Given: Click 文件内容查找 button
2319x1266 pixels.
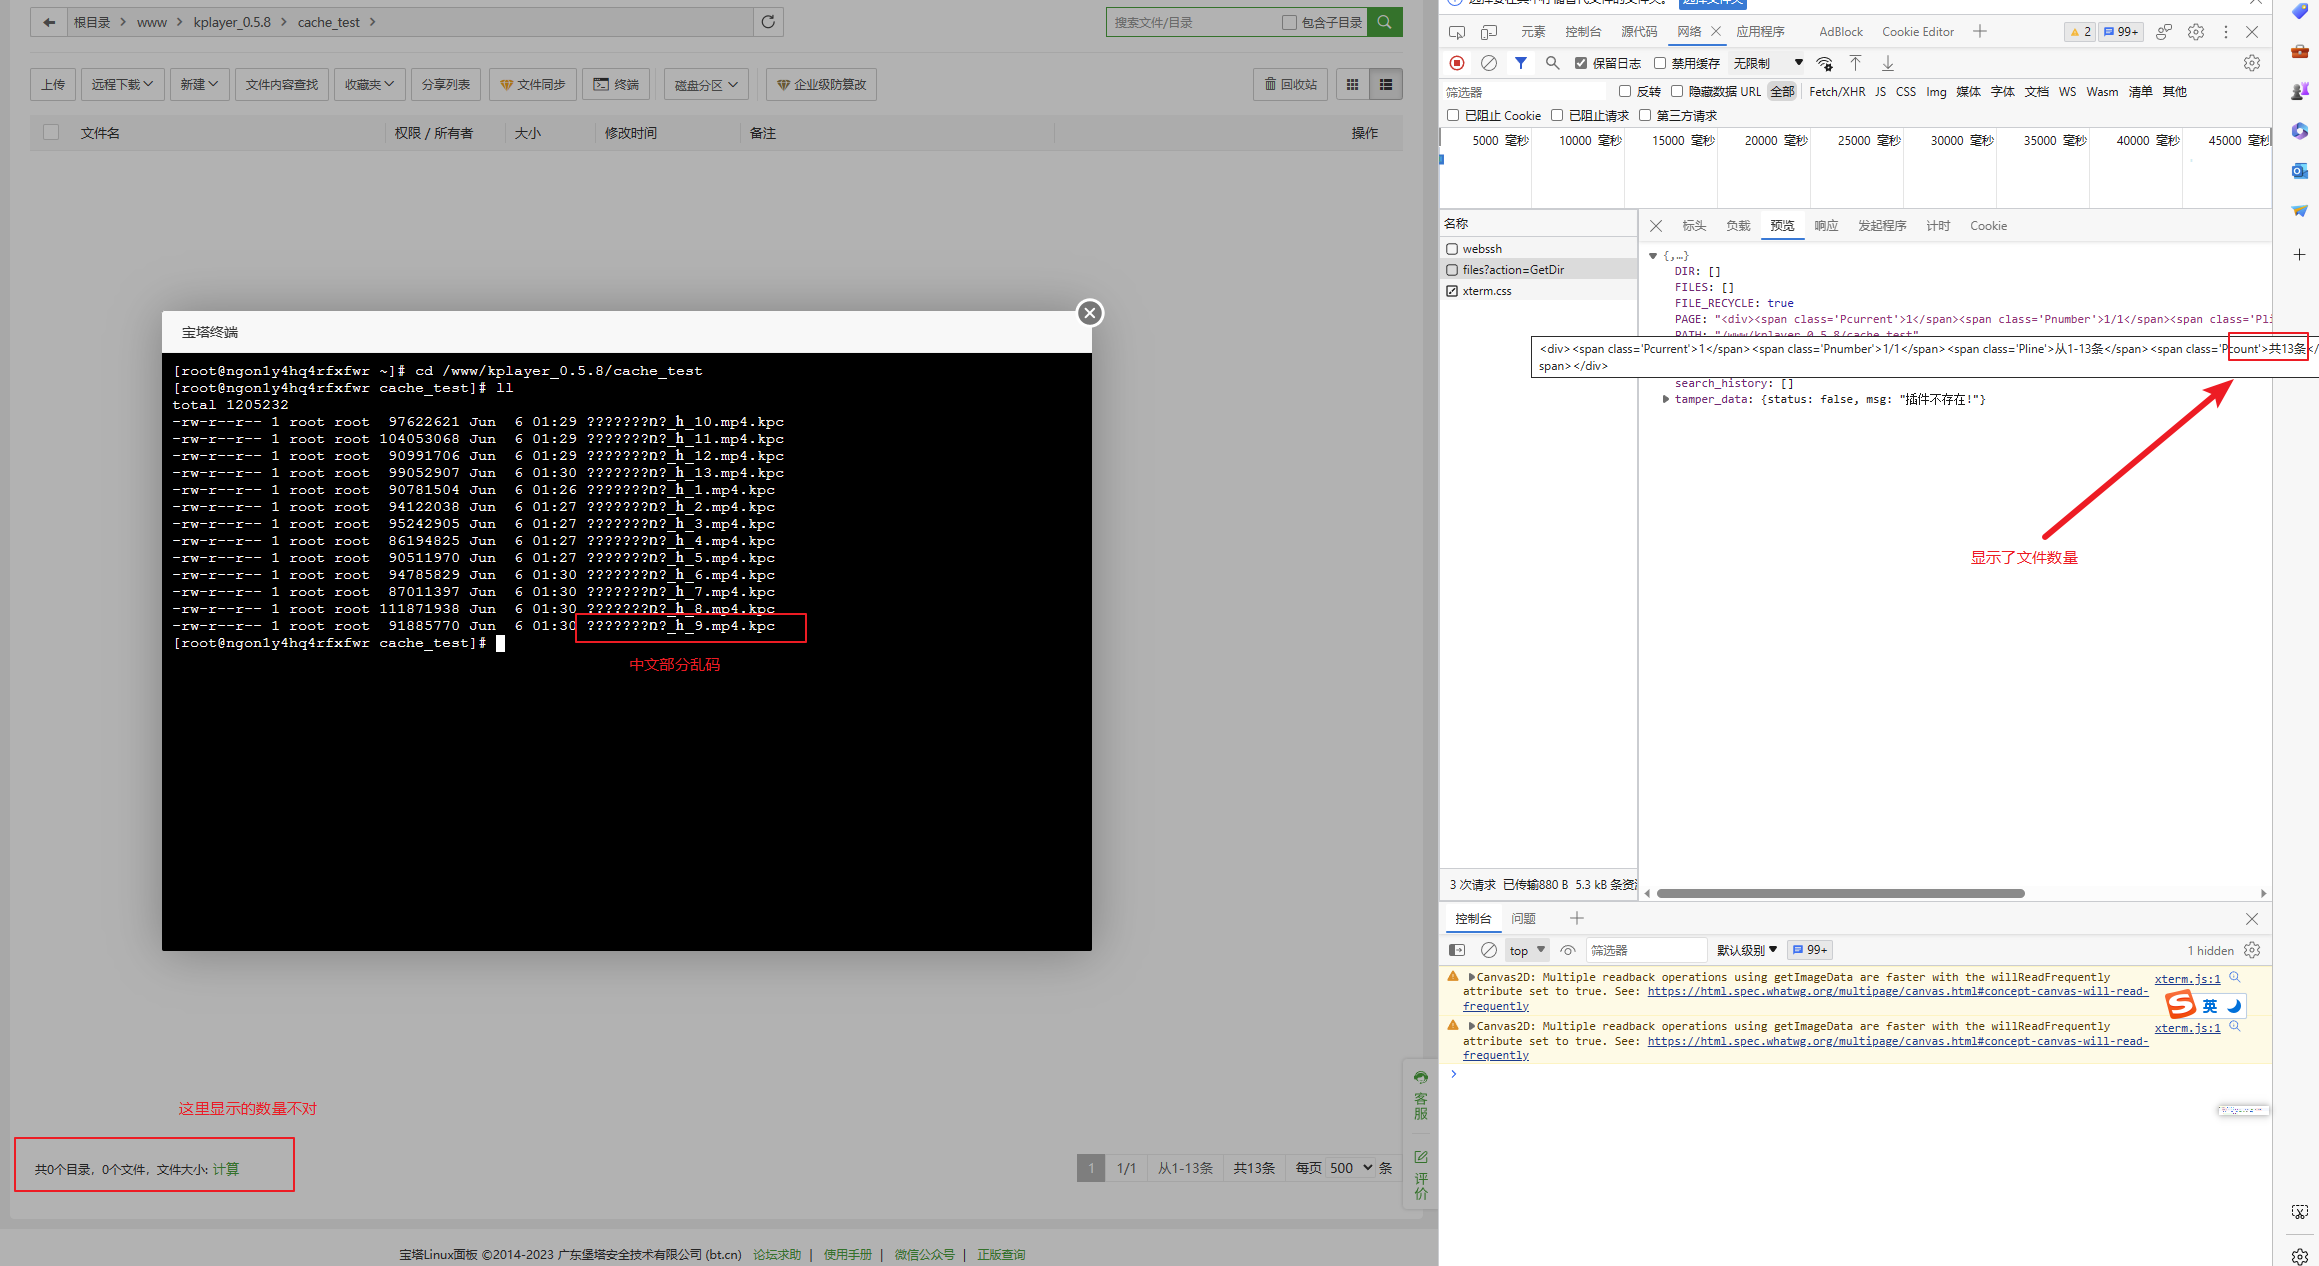Looking at the screenshot, I should click(x=282, y=85).
